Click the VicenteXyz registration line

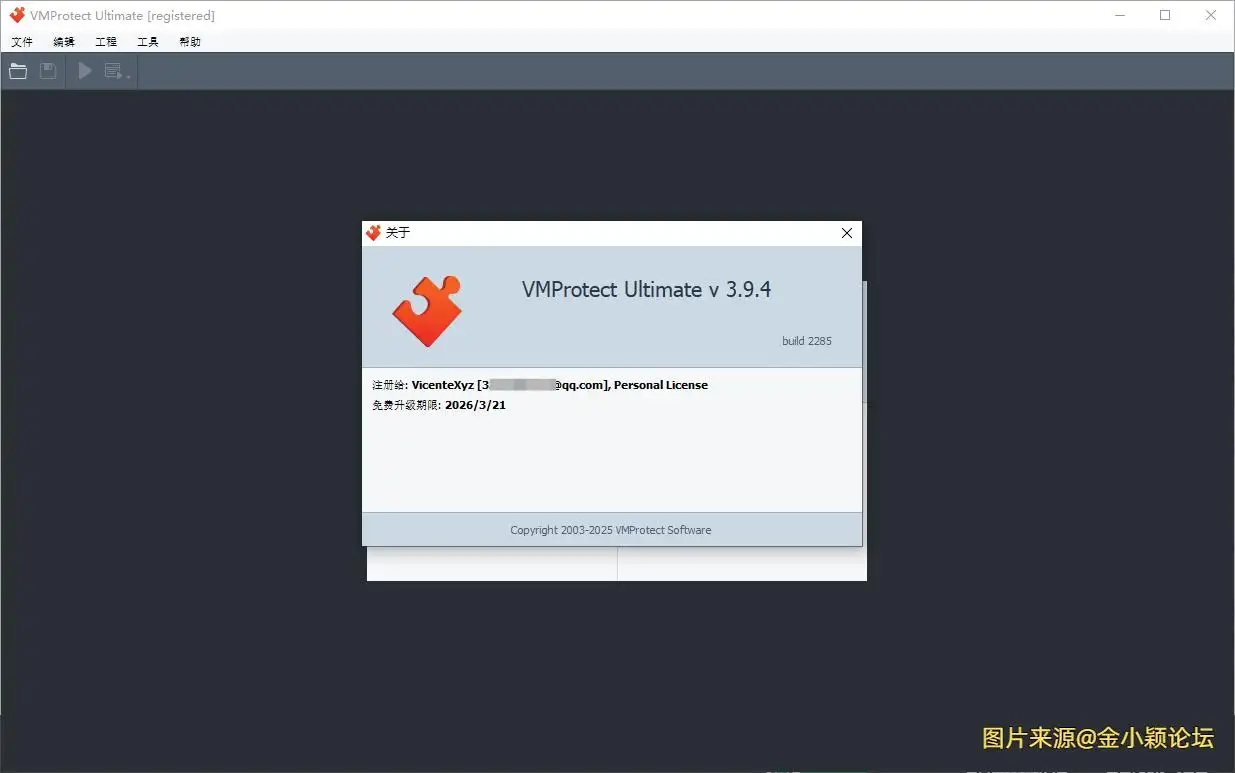(540, 385)
